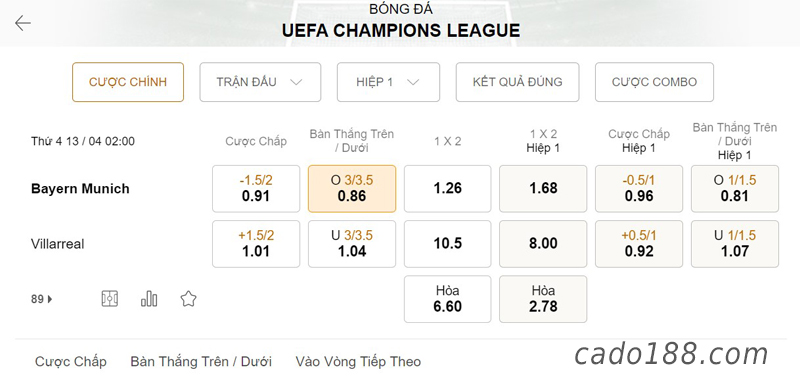800x384 pixels.
Task: Pick Under 3/3.5 at 1.04
Action: [352, 244]
